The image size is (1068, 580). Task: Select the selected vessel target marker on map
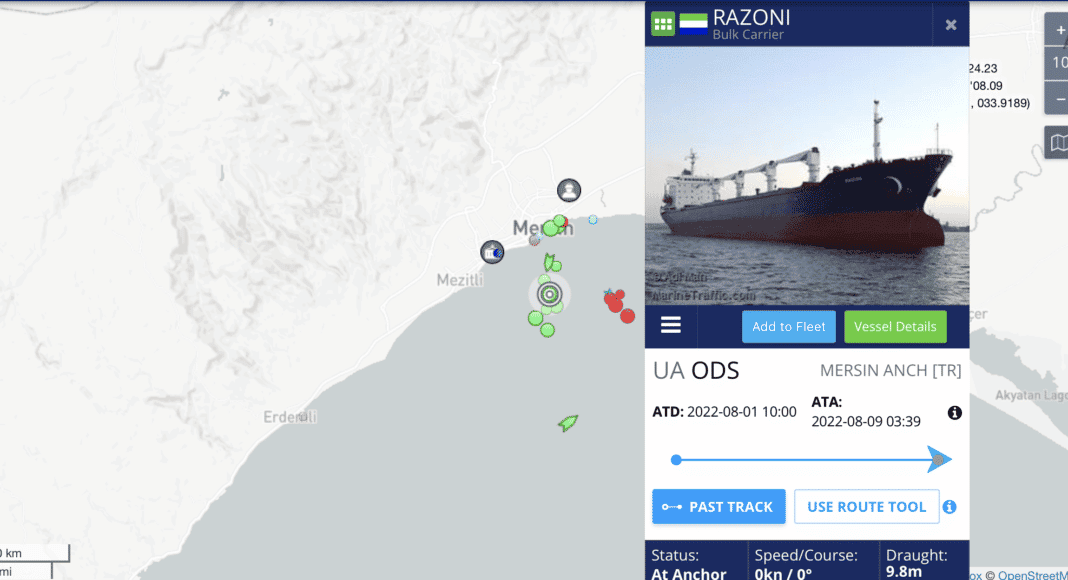click(550, 294)
